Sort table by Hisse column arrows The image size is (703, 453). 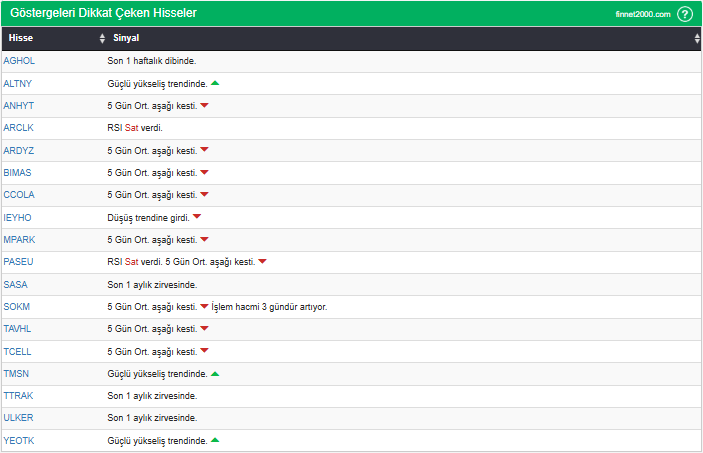(102, 38)
